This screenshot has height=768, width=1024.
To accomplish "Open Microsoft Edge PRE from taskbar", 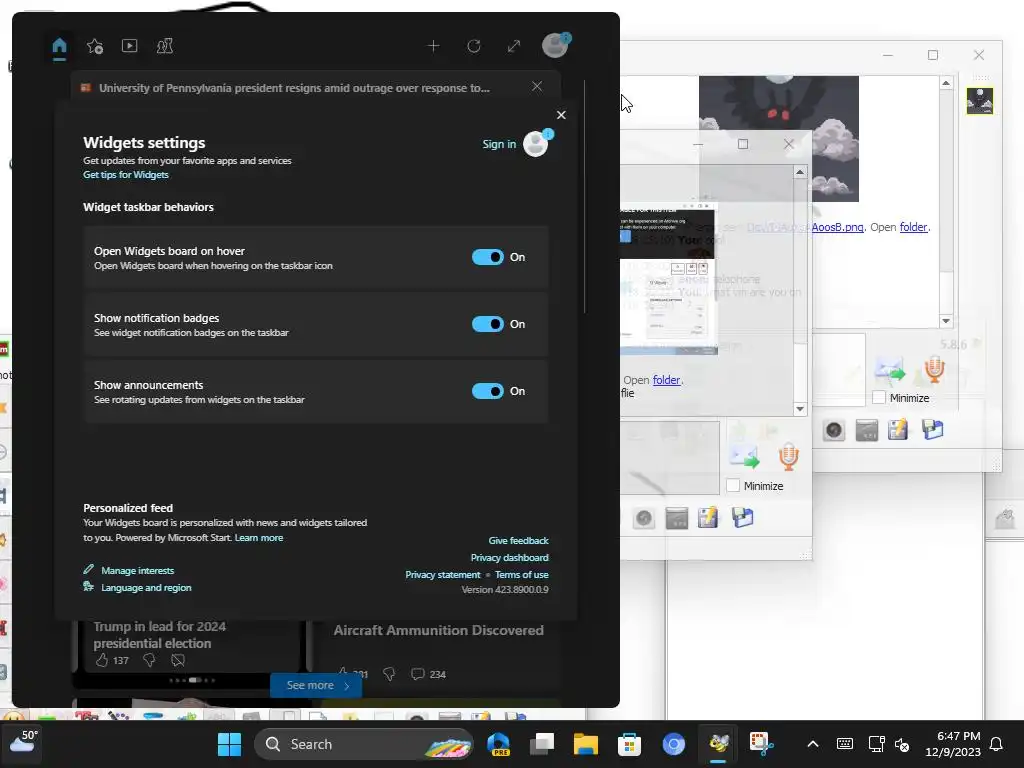I will pos(499,744).
